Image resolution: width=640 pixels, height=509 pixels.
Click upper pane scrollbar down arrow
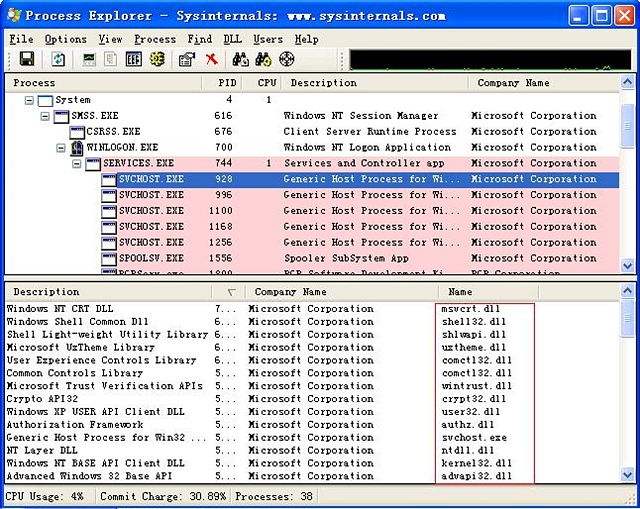627,266
